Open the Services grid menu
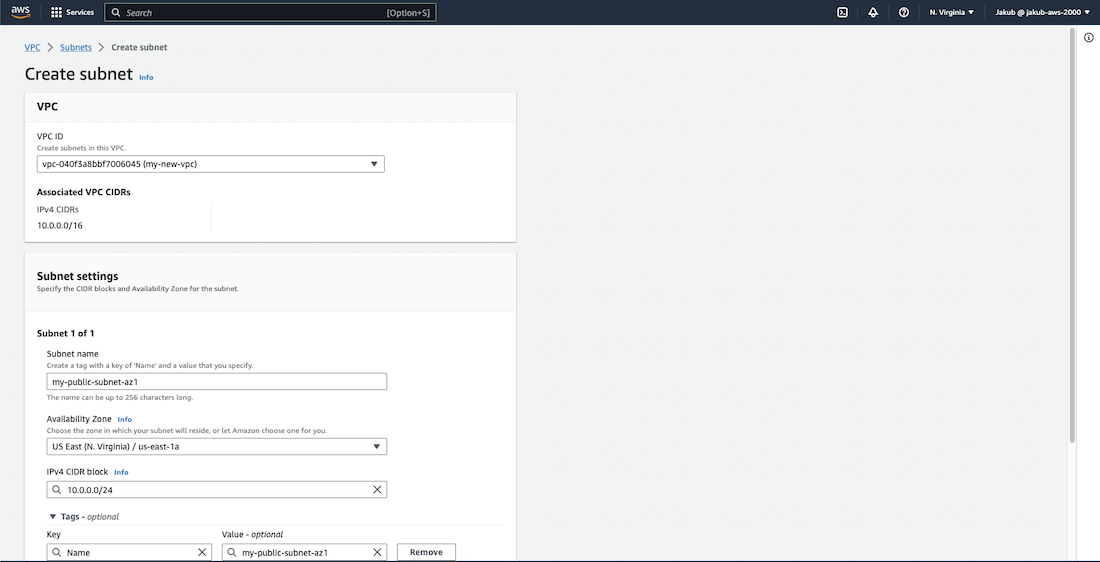This screenshot has height=562, width=1100. 73,13
